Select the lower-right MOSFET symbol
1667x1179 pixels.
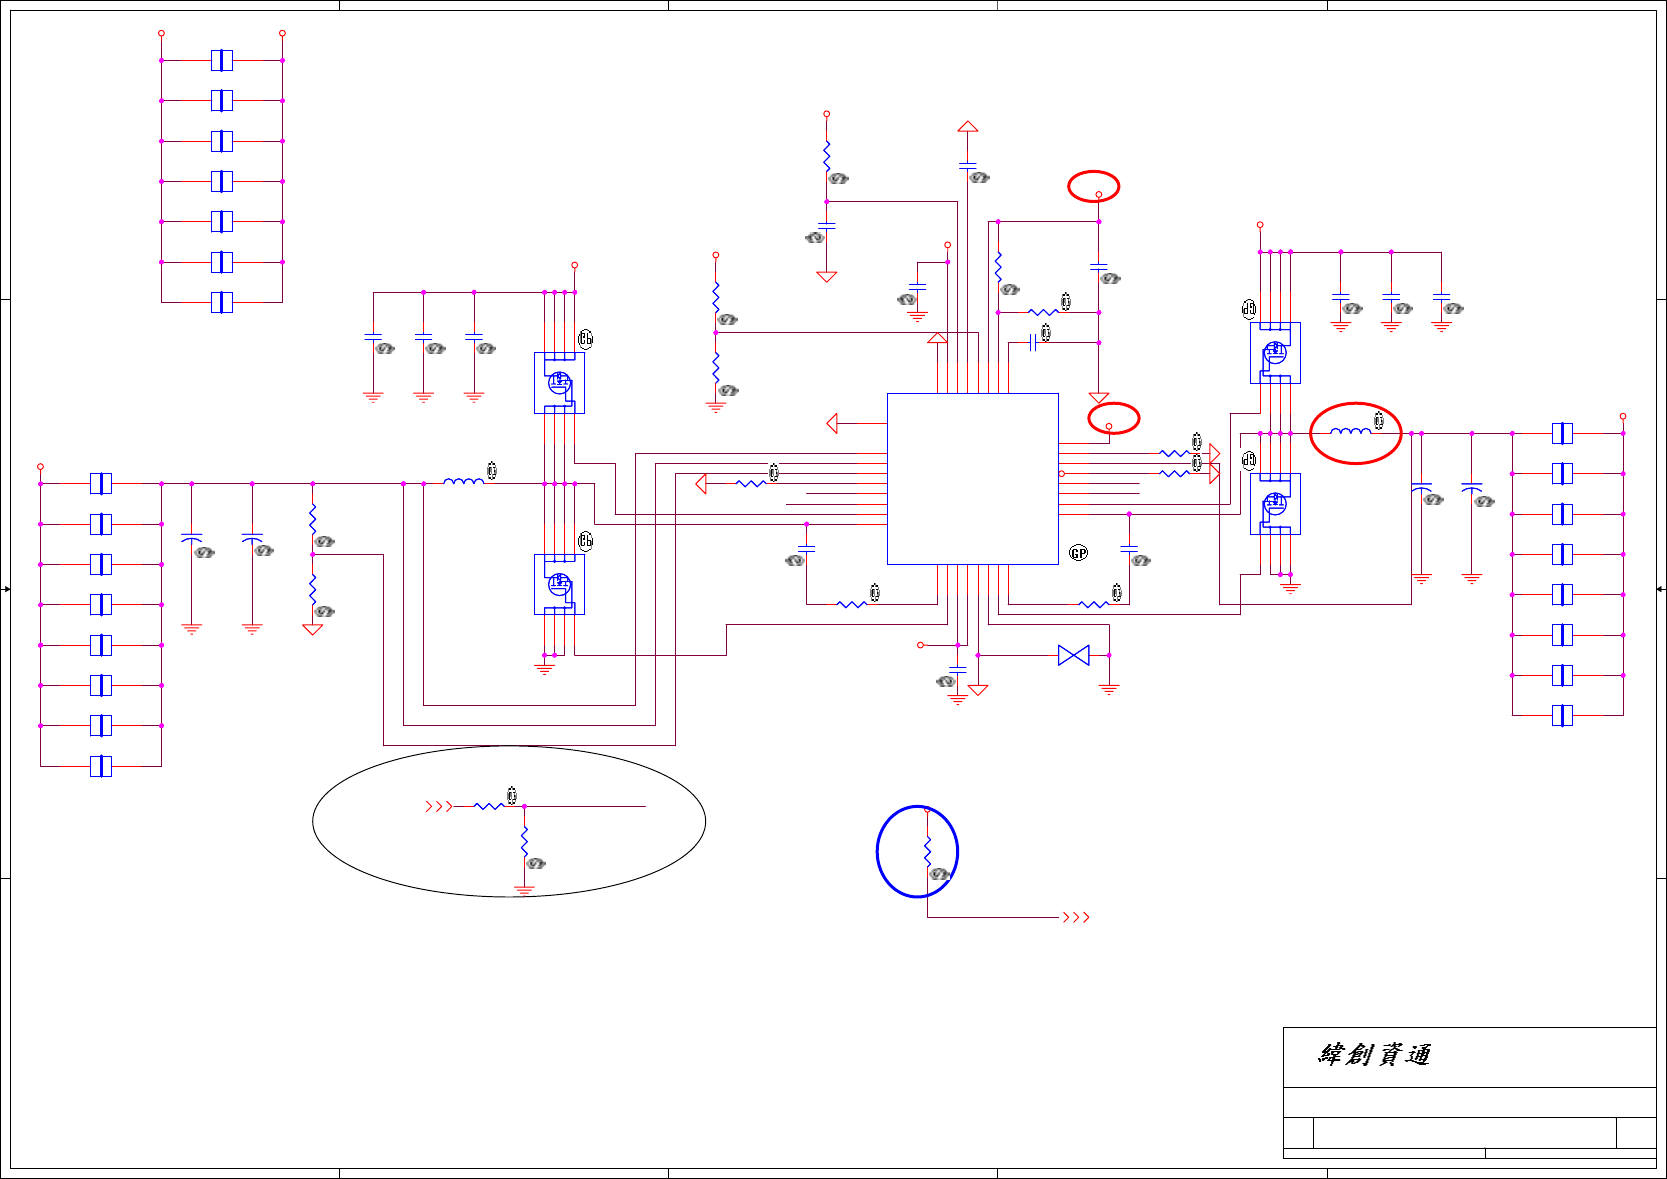(1275, 504)
